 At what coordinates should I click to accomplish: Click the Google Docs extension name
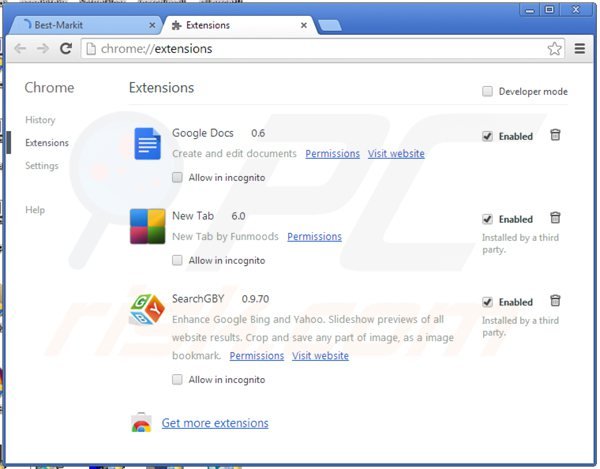click(203, 133)
